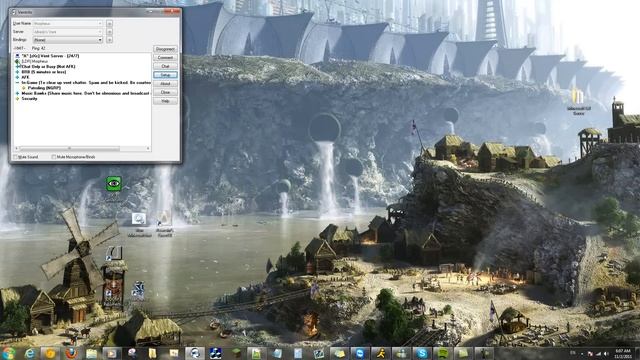This screenshot has width=640, height=360.
Task: Click the Ventrilo headset taskbar icon
Action: pyautogui.click(x=195, y=353)
